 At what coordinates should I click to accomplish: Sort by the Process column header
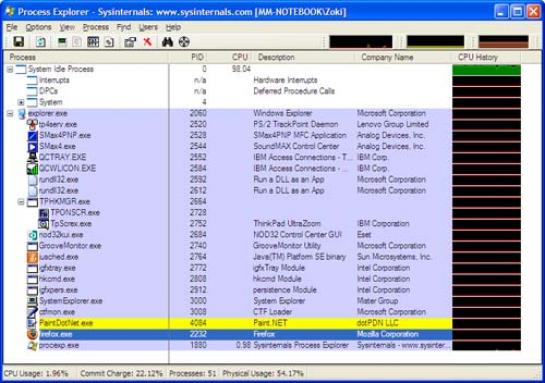pyautogui.click(x=86, y=57)
